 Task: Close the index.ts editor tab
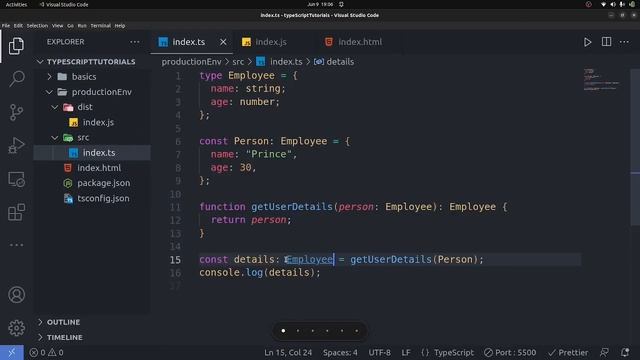pyautogui.click(x=223, y=42)
